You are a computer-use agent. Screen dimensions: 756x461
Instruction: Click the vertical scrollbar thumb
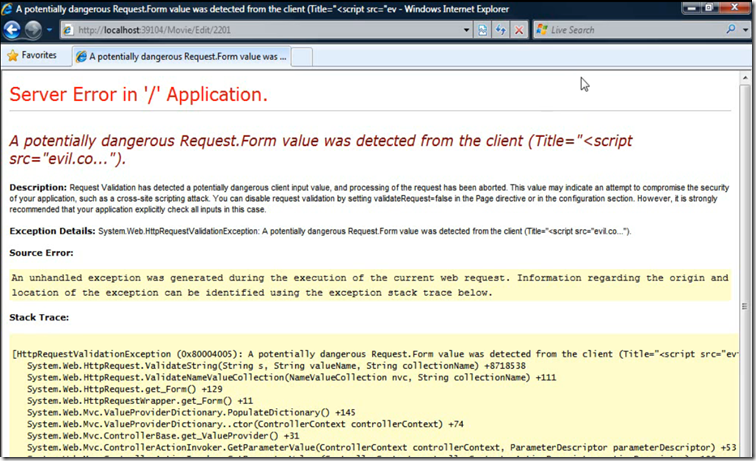[x=745, y=306]
